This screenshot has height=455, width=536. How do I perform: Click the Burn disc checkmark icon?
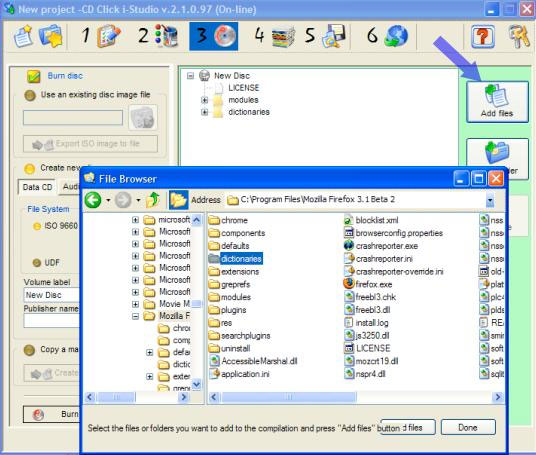point(34,76)
